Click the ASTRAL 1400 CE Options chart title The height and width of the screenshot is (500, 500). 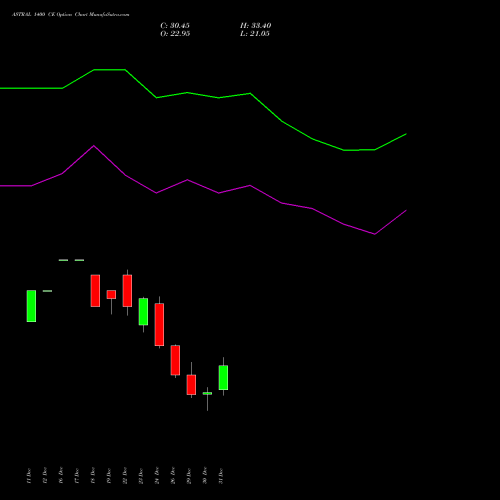(70, 15)
